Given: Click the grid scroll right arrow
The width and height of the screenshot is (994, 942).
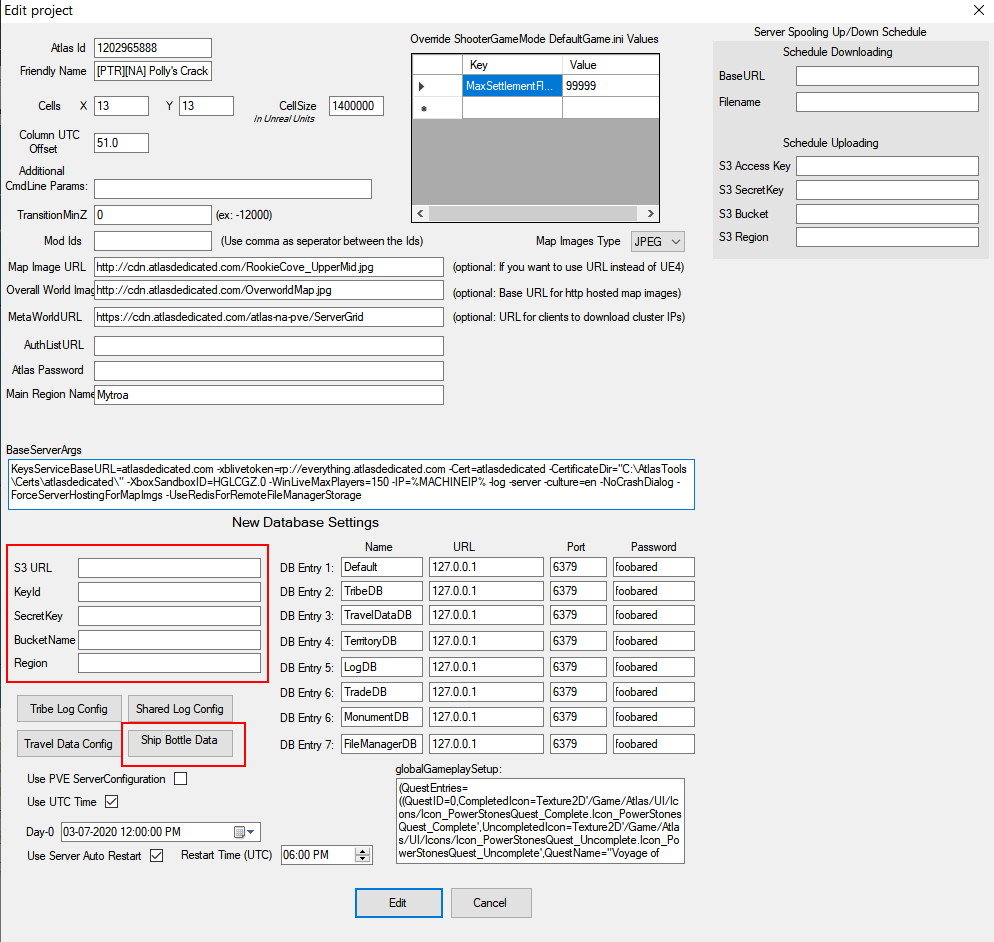Looking at the screenshot, I should click(650, 214).
